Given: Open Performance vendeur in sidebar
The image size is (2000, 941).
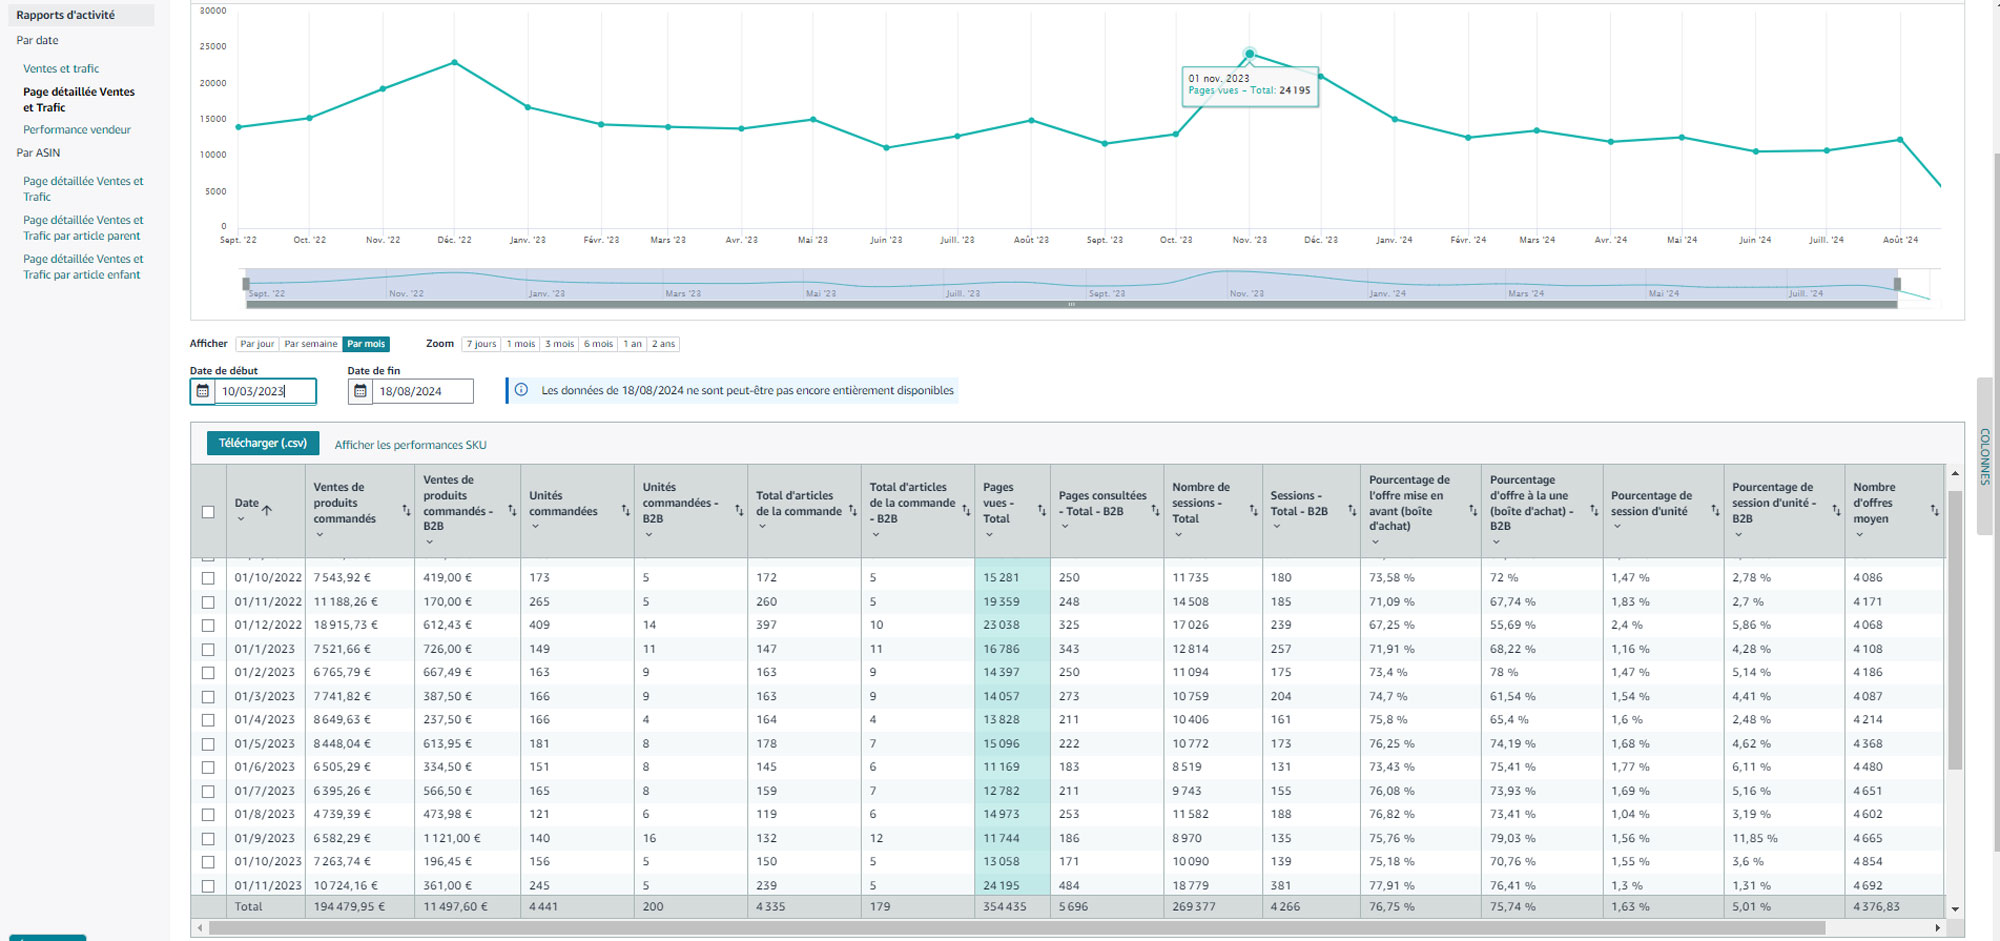Looking at the screenshot, I should pos(77,130).
